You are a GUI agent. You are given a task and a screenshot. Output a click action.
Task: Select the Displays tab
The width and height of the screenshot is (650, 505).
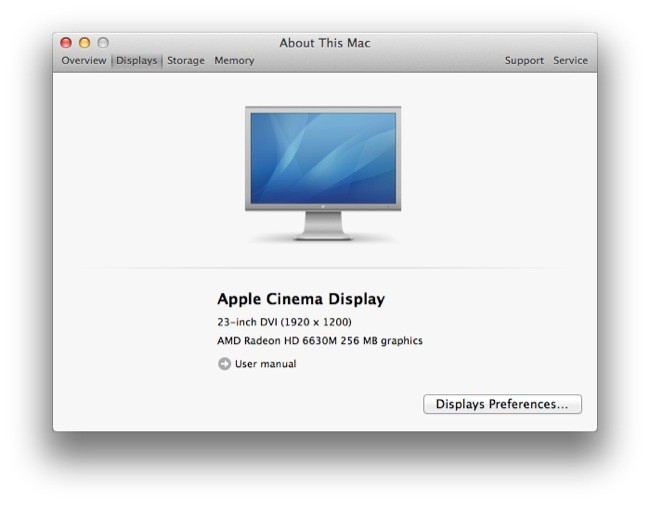tap(136, 61)
